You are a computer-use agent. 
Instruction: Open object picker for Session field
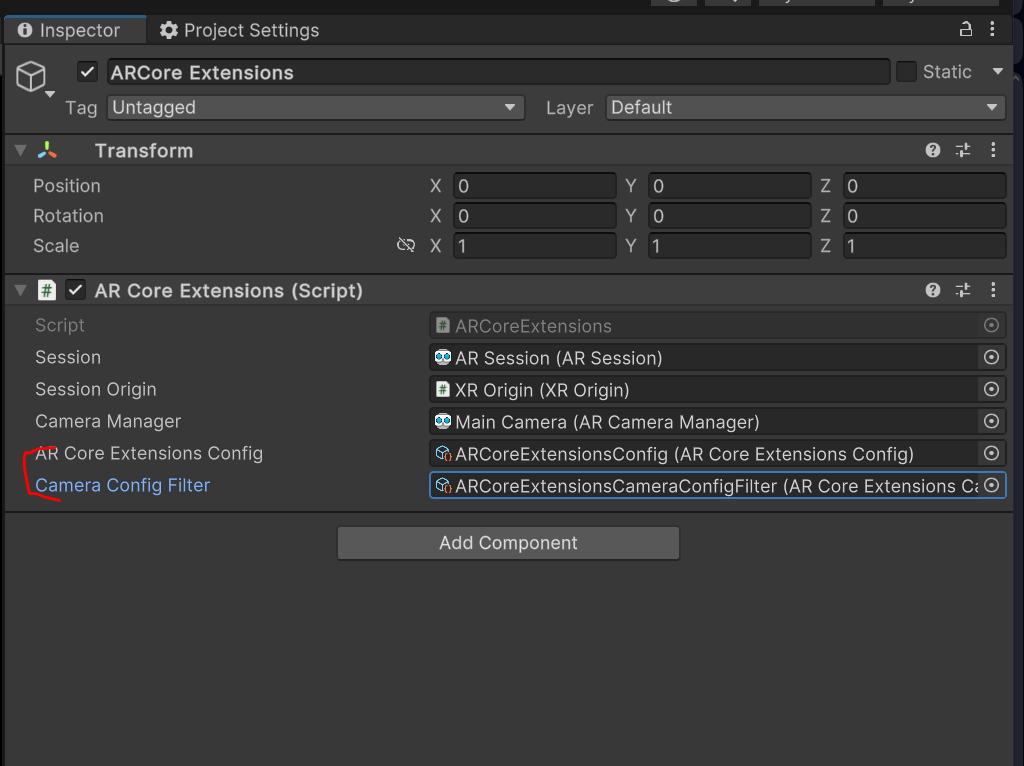[991, 357]
